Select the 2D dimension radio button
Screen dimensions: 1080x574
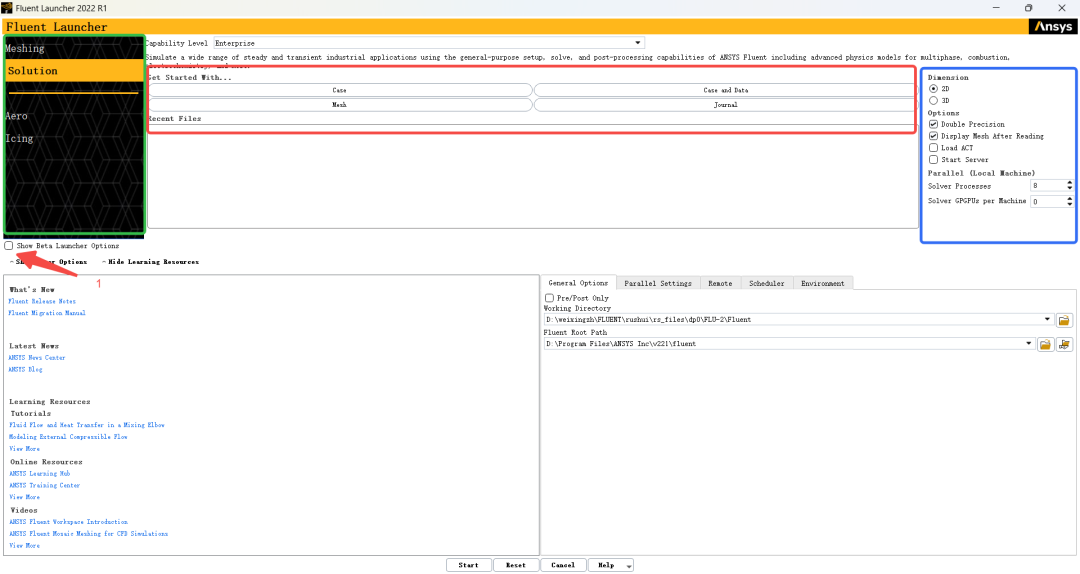933,89
